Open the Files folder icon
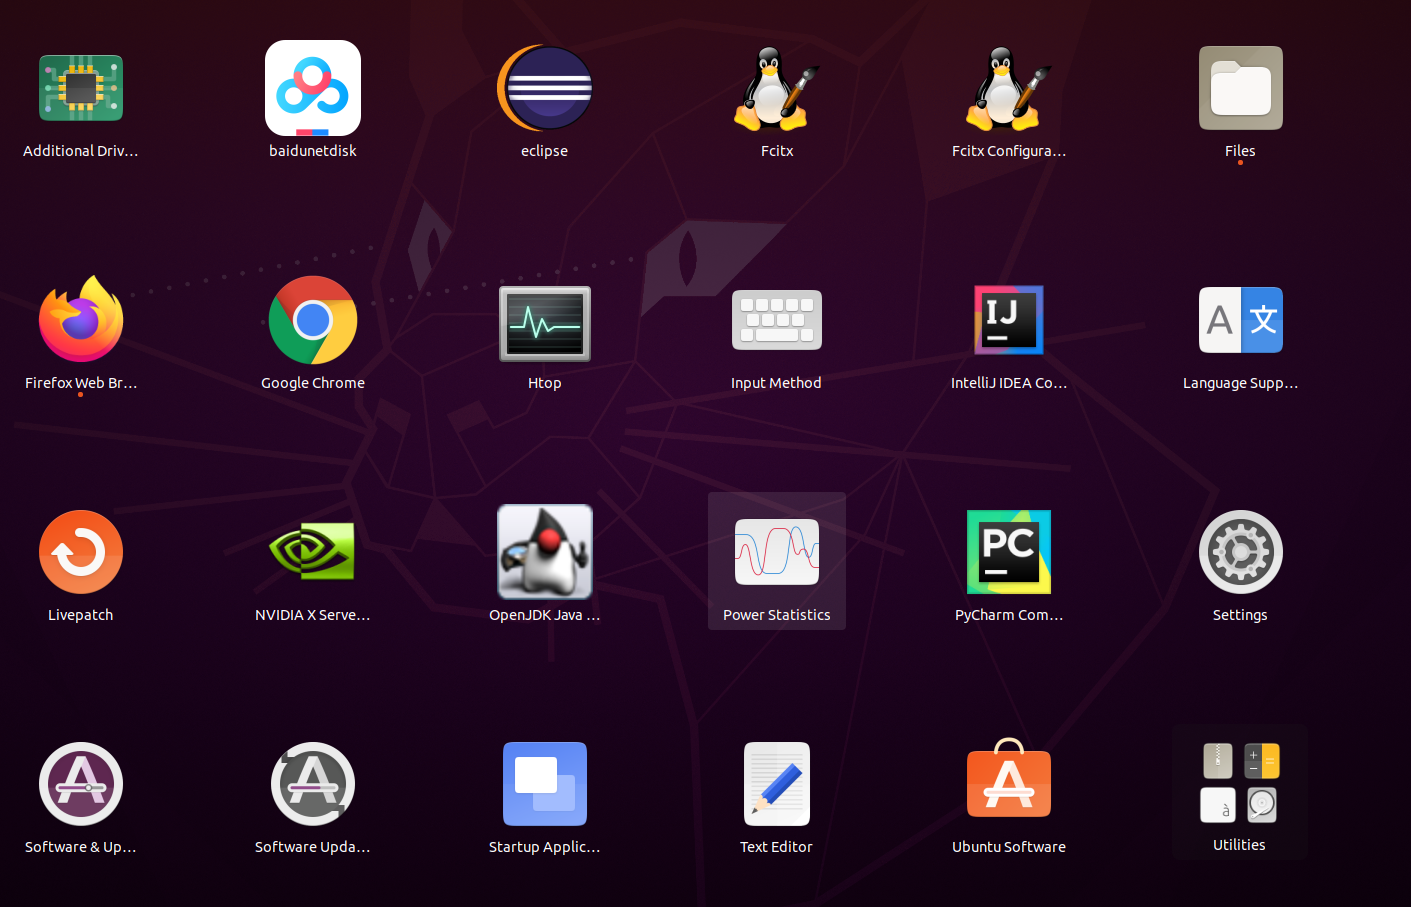 1241,88
